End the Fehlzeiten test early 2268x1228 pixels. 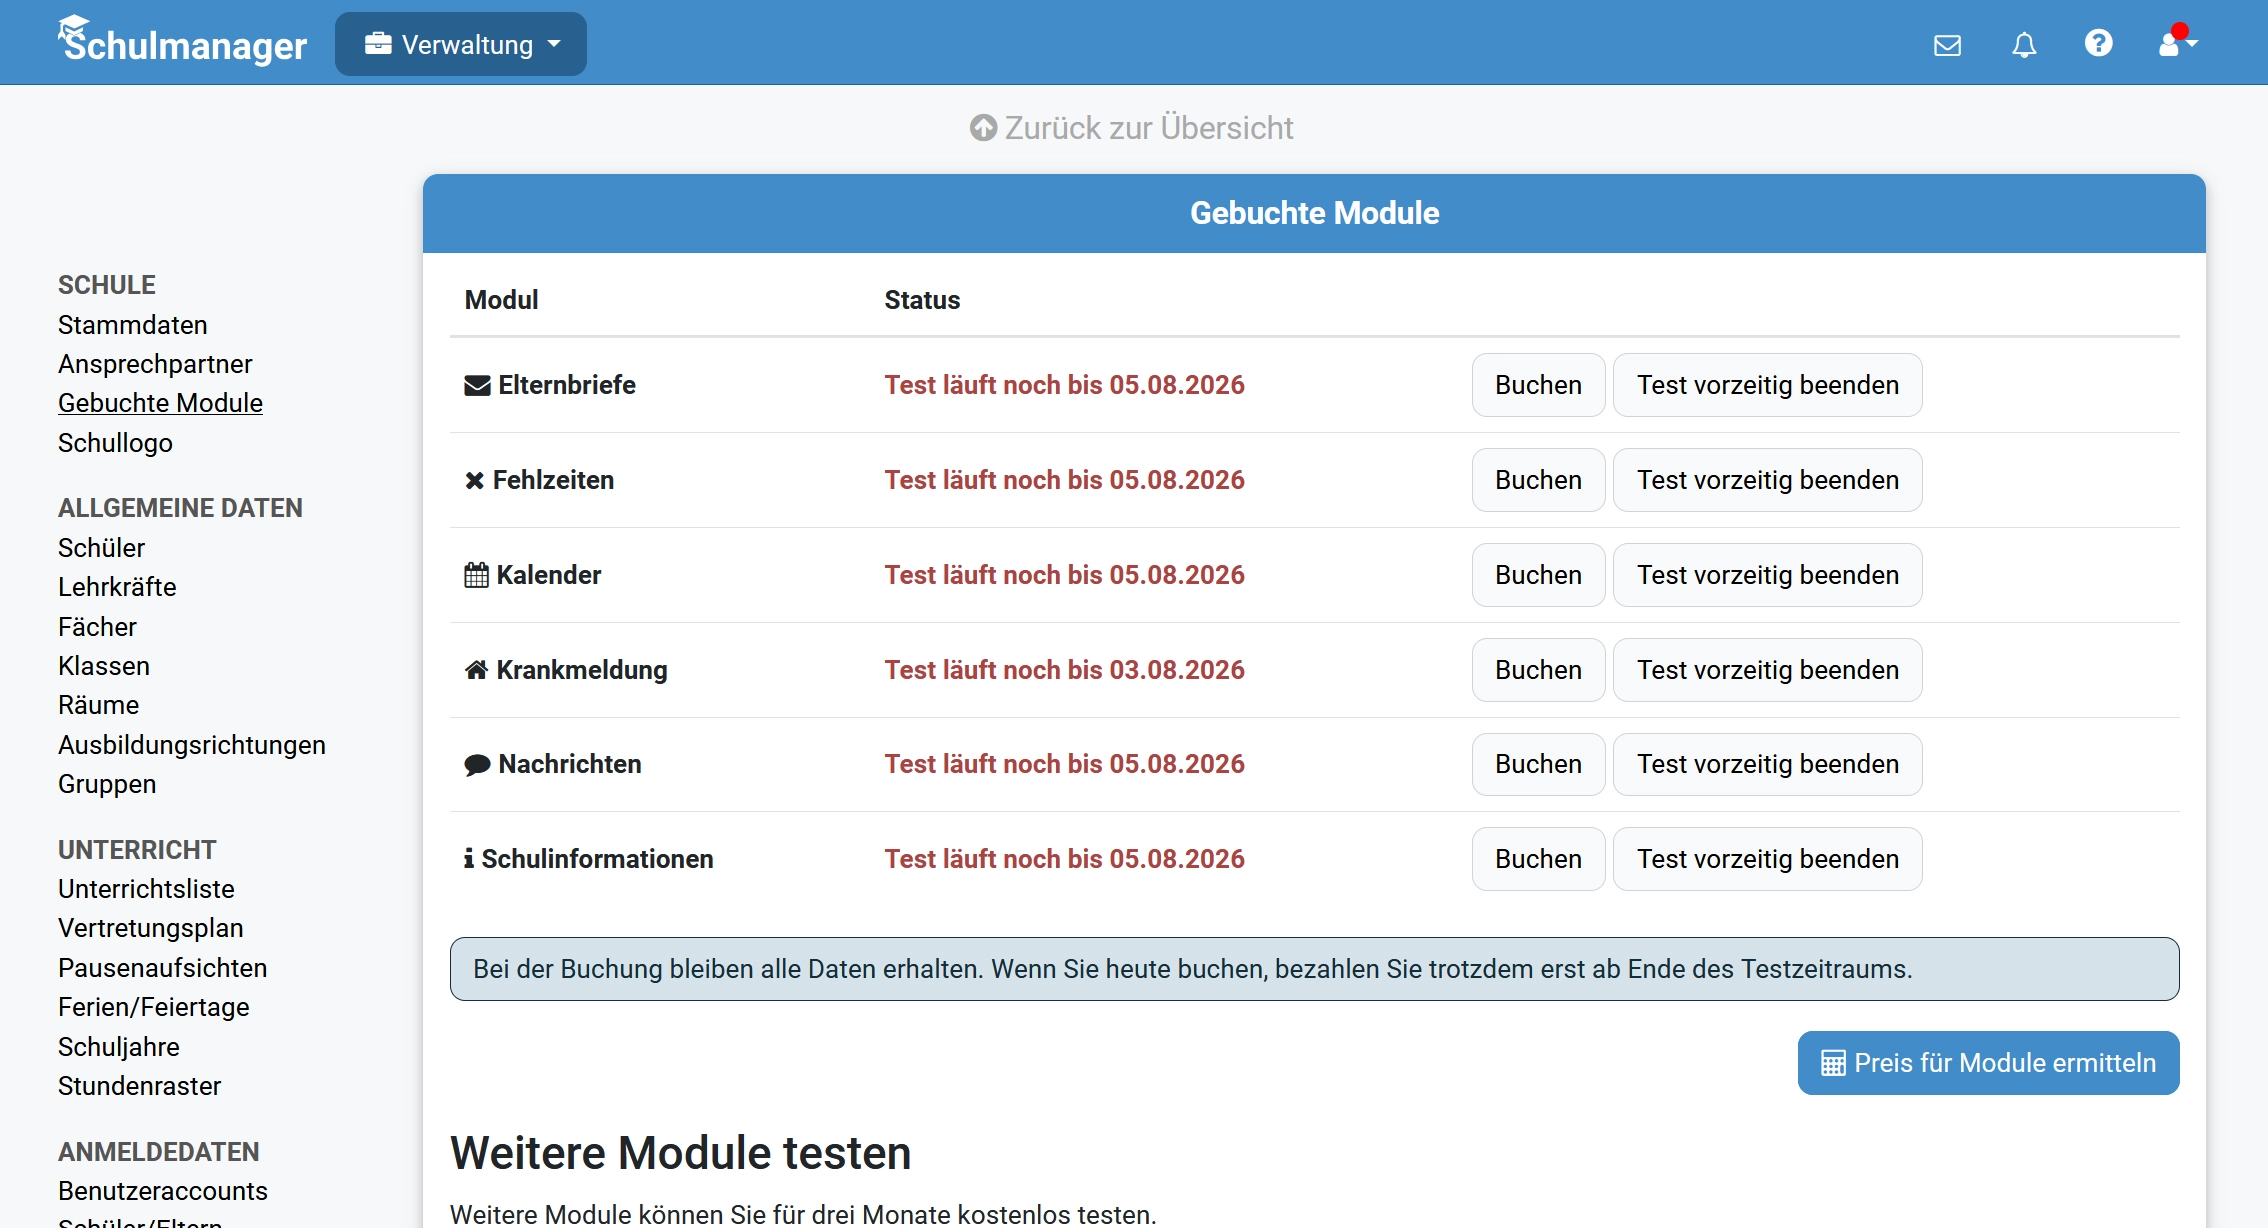[x=1767, y=480]
